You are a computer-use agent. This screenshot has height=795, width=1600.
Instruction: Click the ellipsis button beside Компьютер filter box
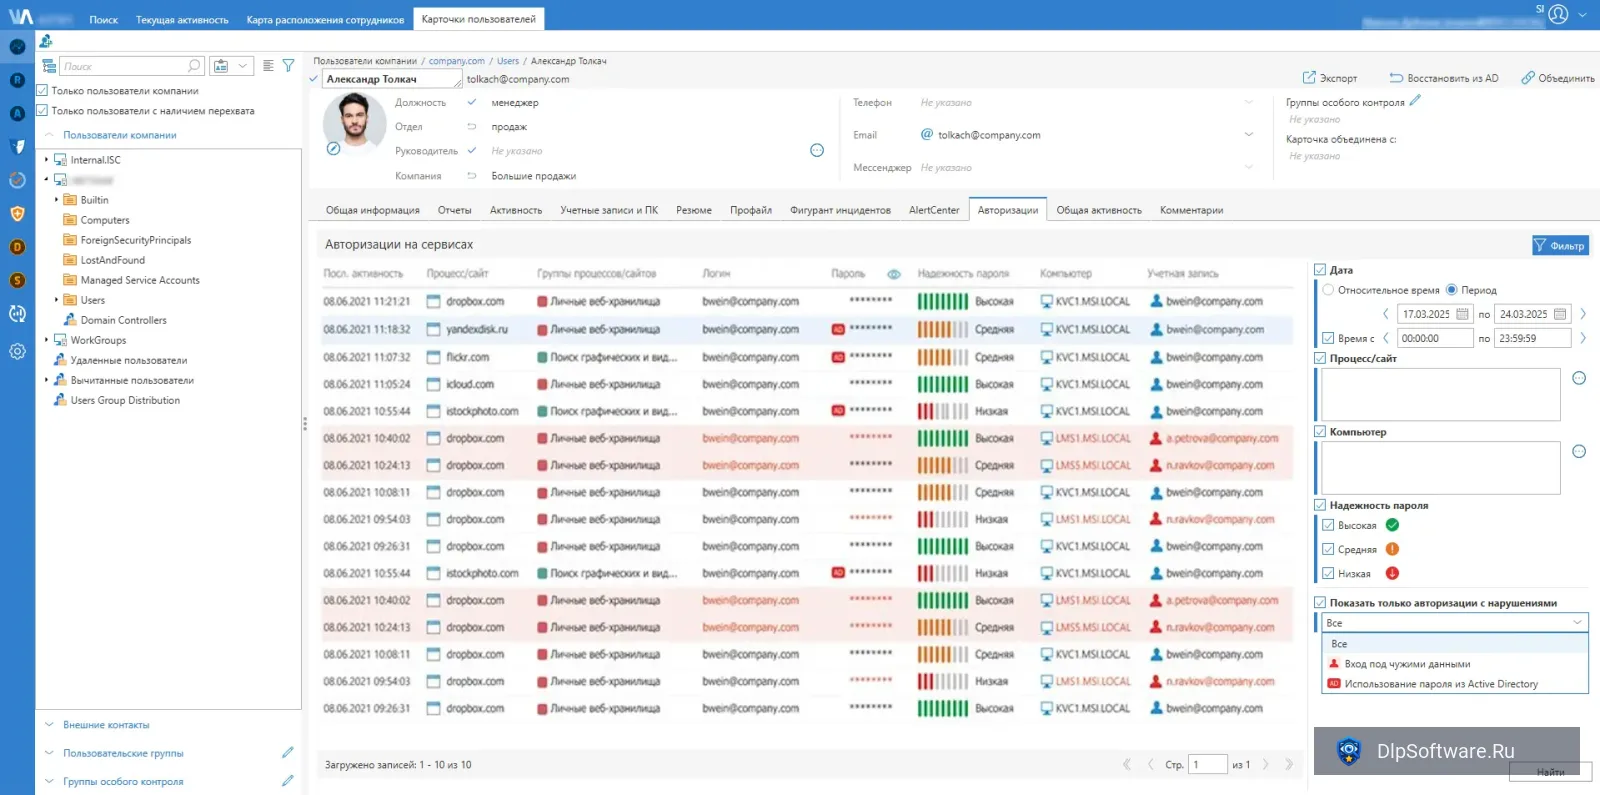1579,452
